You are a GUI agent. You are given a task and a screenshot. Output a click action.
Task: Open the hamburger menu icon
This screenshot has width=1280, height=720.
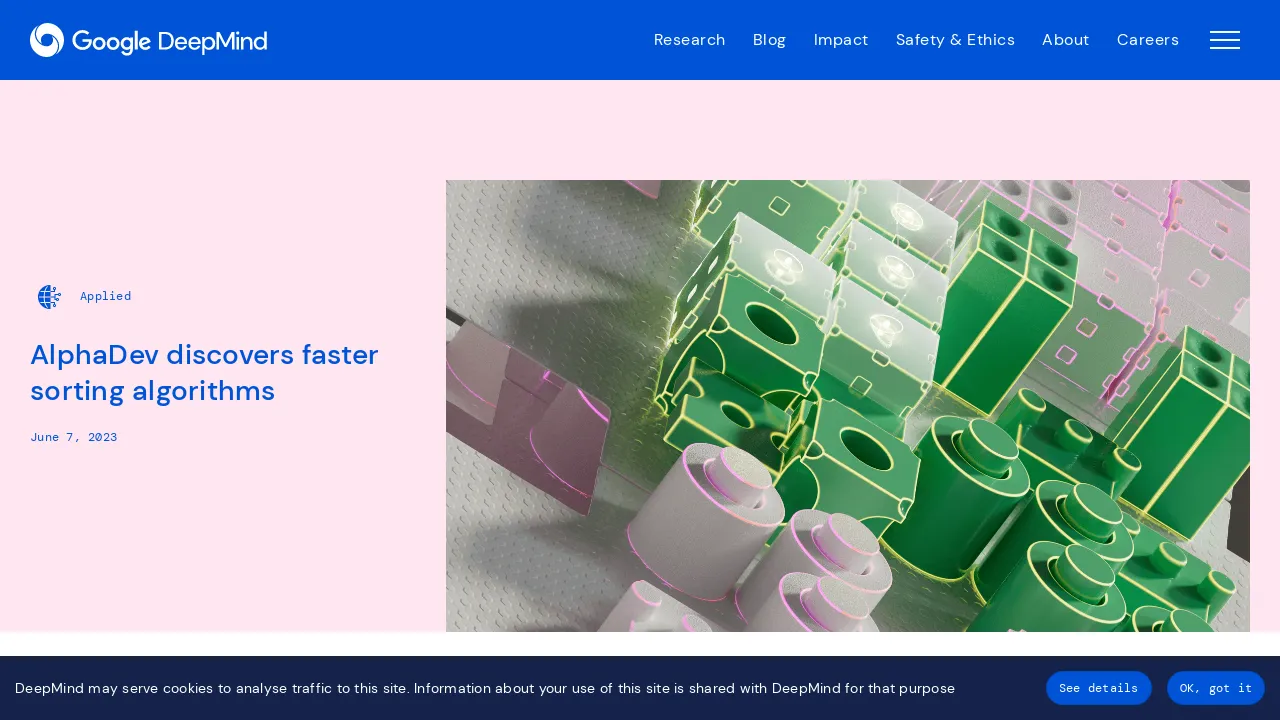click(x=1225, y=40)
